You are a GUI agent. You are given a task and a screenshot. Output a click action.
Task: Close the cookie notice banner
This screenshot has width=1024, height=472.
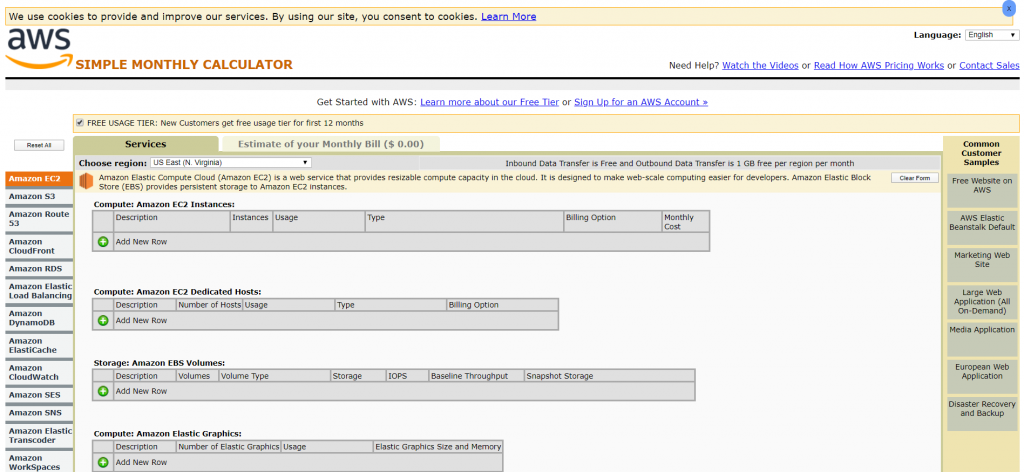pos(1009,8)
